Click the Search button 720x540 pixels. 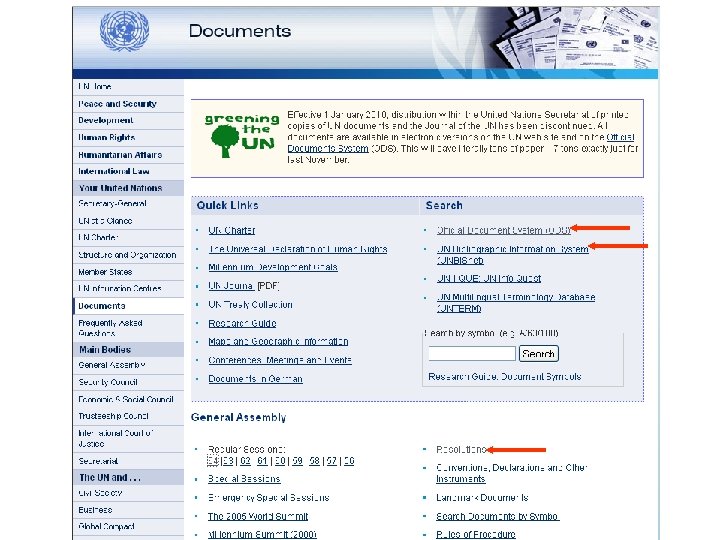pyautogui.click(x=539, y=354)
